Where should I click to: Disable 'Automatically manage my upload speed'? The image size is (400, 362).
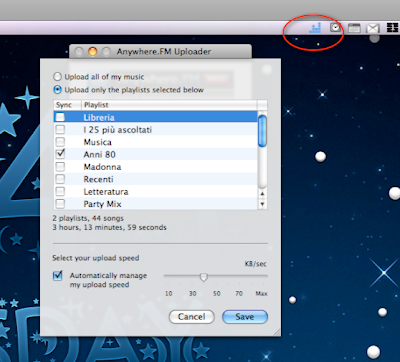point(58,276)
